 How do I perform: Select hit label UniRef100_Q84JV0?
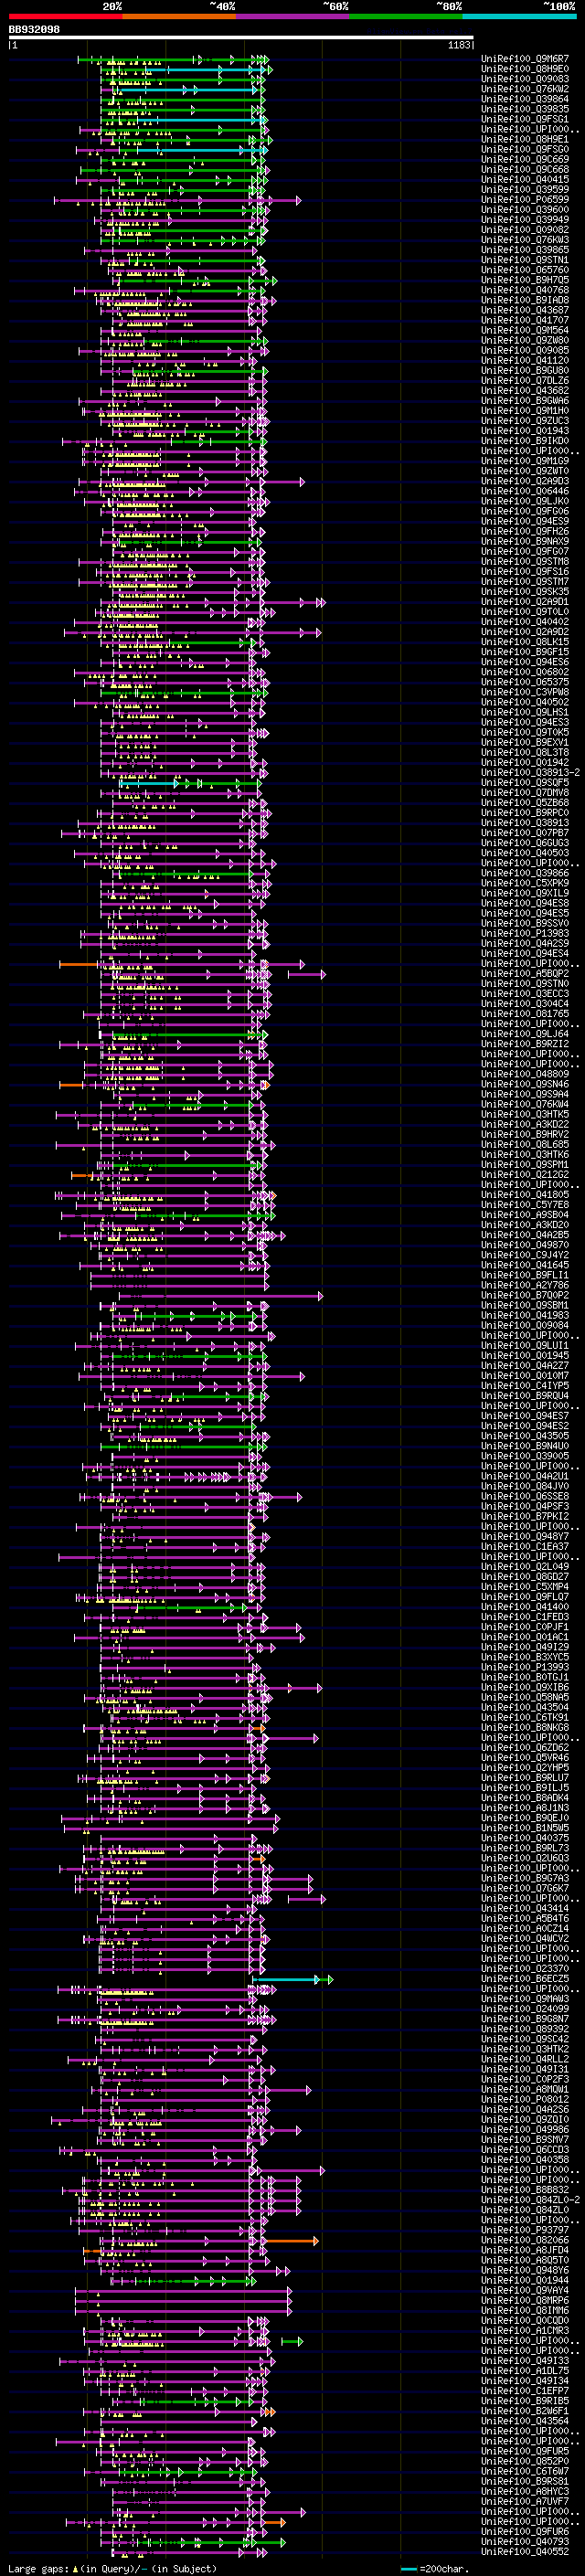(x=525, y=1486)
